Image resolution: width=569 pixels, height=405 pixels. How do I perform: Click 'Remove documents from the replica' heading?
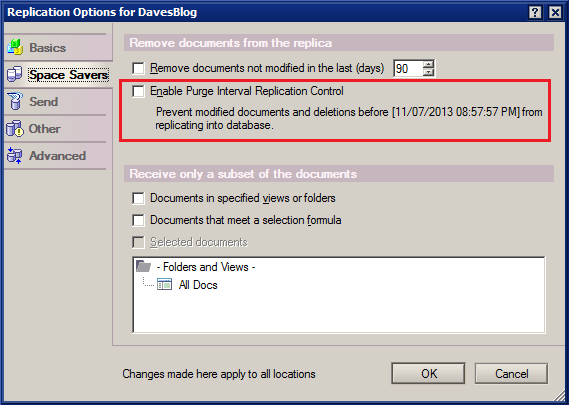click(230, 43)
